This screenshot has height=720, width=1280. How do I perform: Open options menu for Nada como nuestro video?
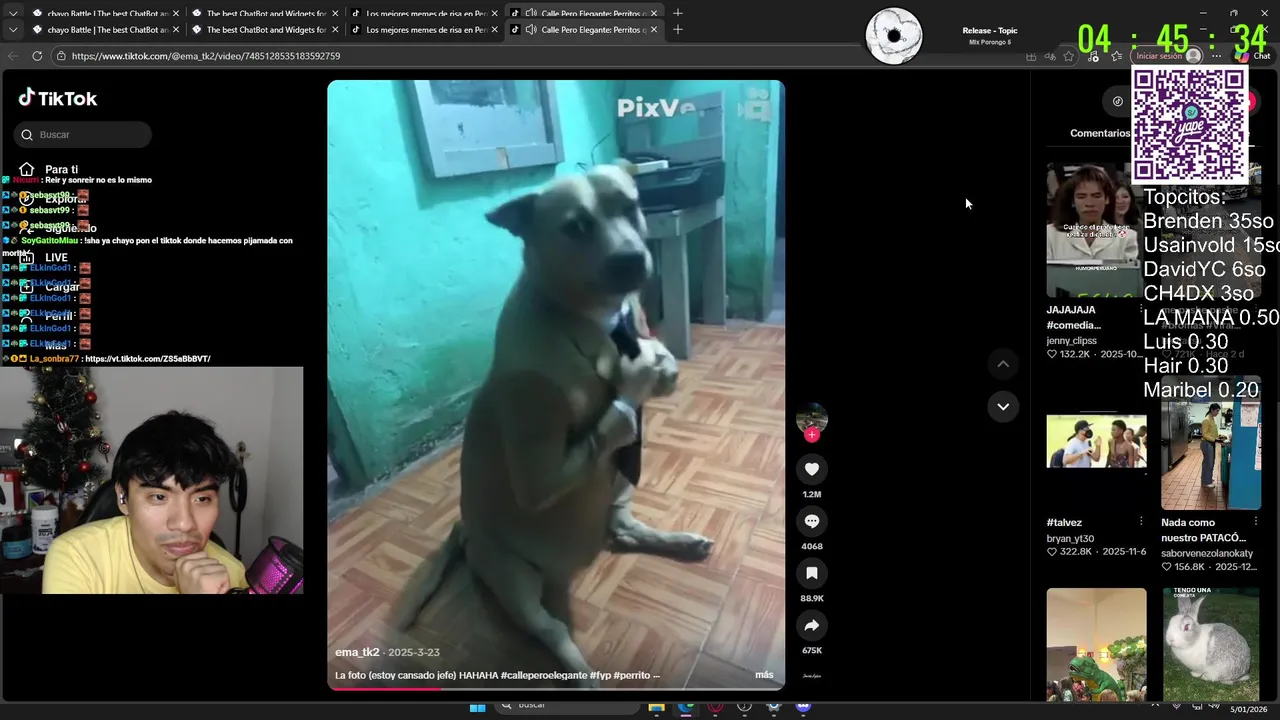click(1256, 521)
